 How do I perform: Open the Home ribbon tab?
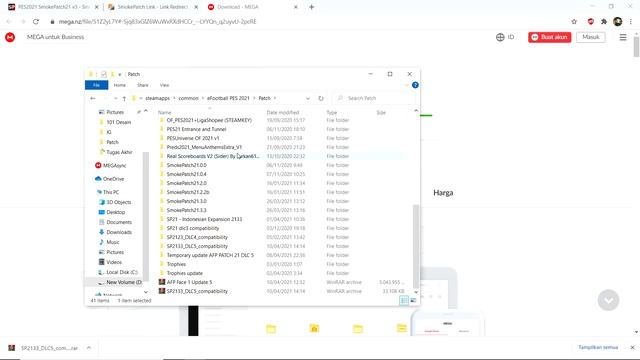120,85
